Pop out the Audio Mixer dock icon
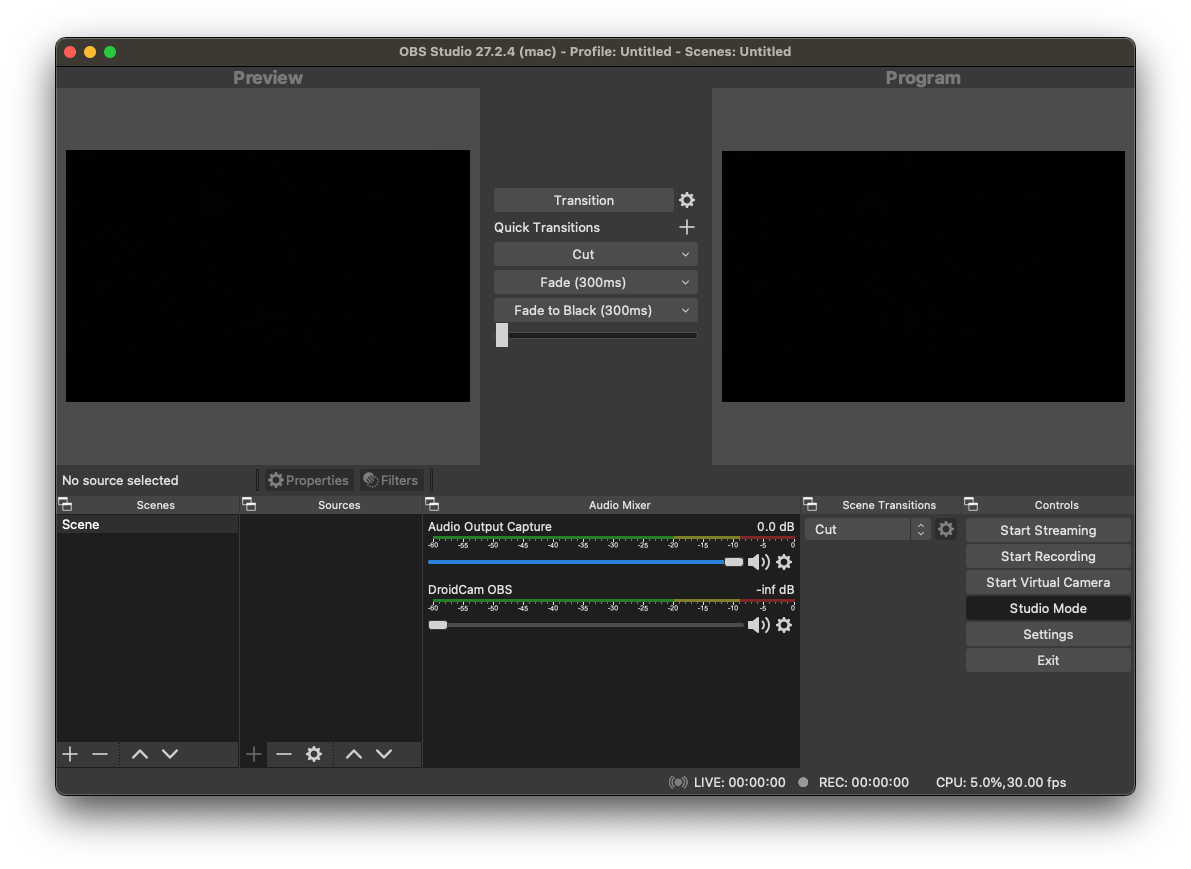This screenshot has width=1191, height=869. (x=432, y=504)
